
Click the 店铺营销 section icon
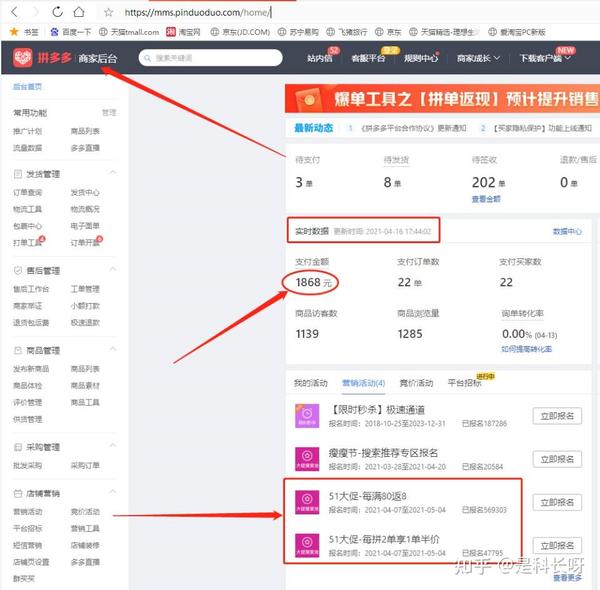18,493
